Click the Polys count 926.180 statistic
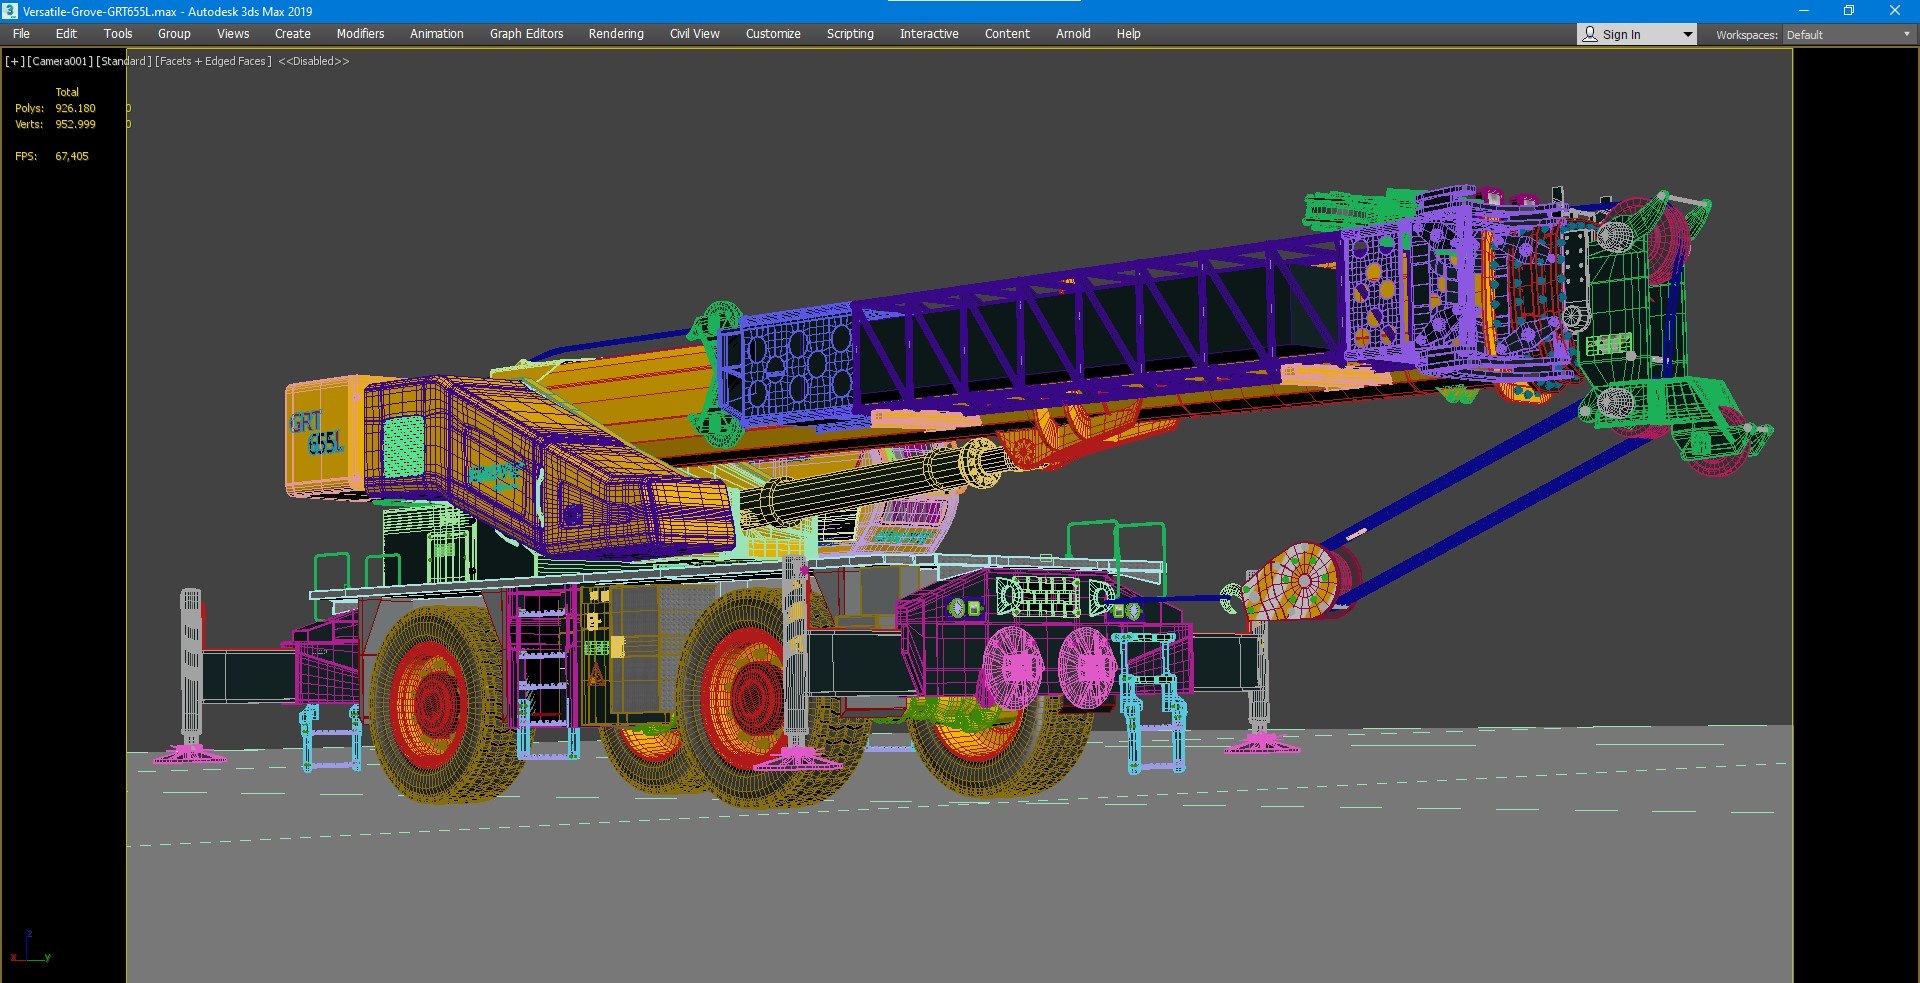1920x983 pixels. [75, 108]
